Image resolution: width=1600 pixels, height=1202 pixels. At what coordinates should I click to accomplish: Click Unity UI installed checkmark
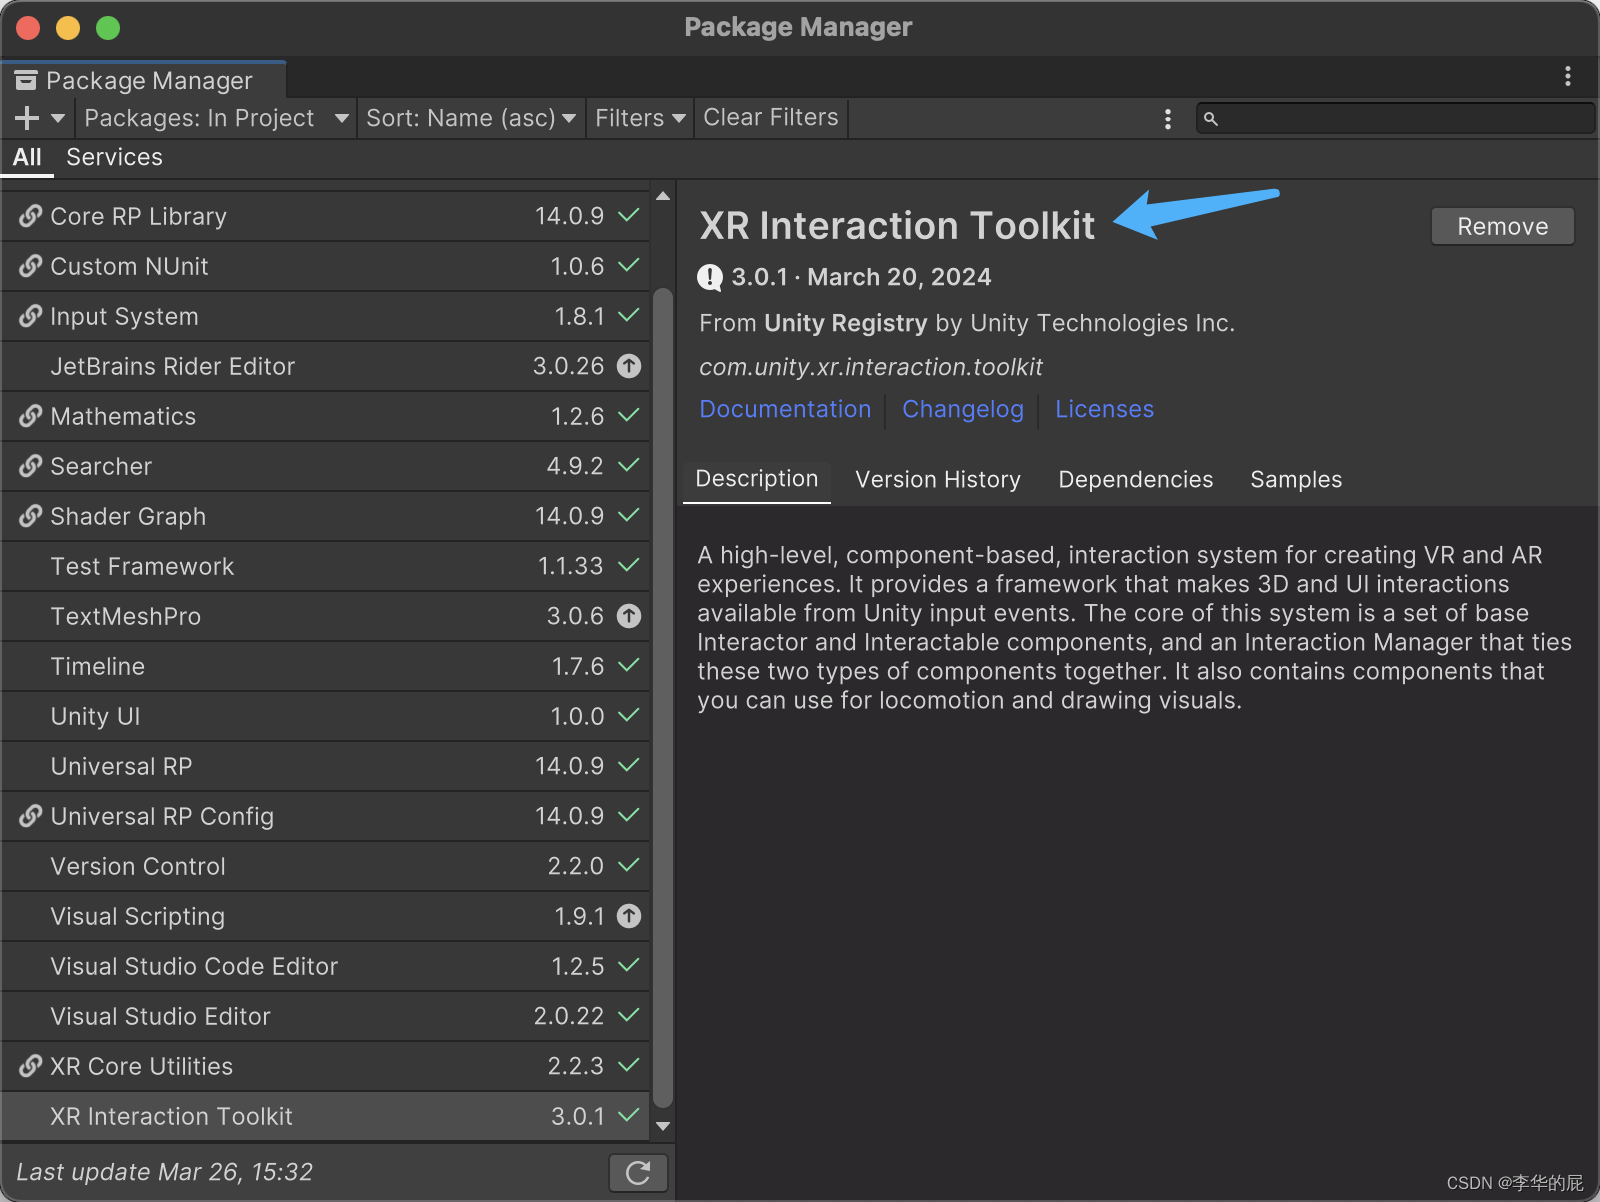pos(628,715)
